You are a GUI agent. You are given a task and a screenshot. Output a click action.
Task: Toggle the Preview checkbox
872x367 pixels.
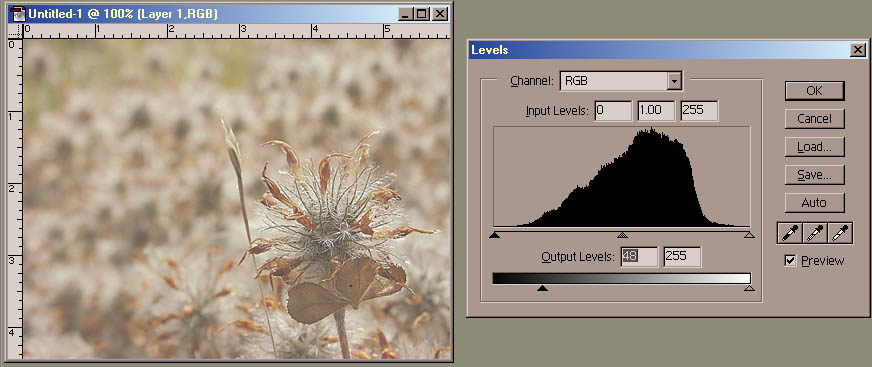(x=790, y=260)
